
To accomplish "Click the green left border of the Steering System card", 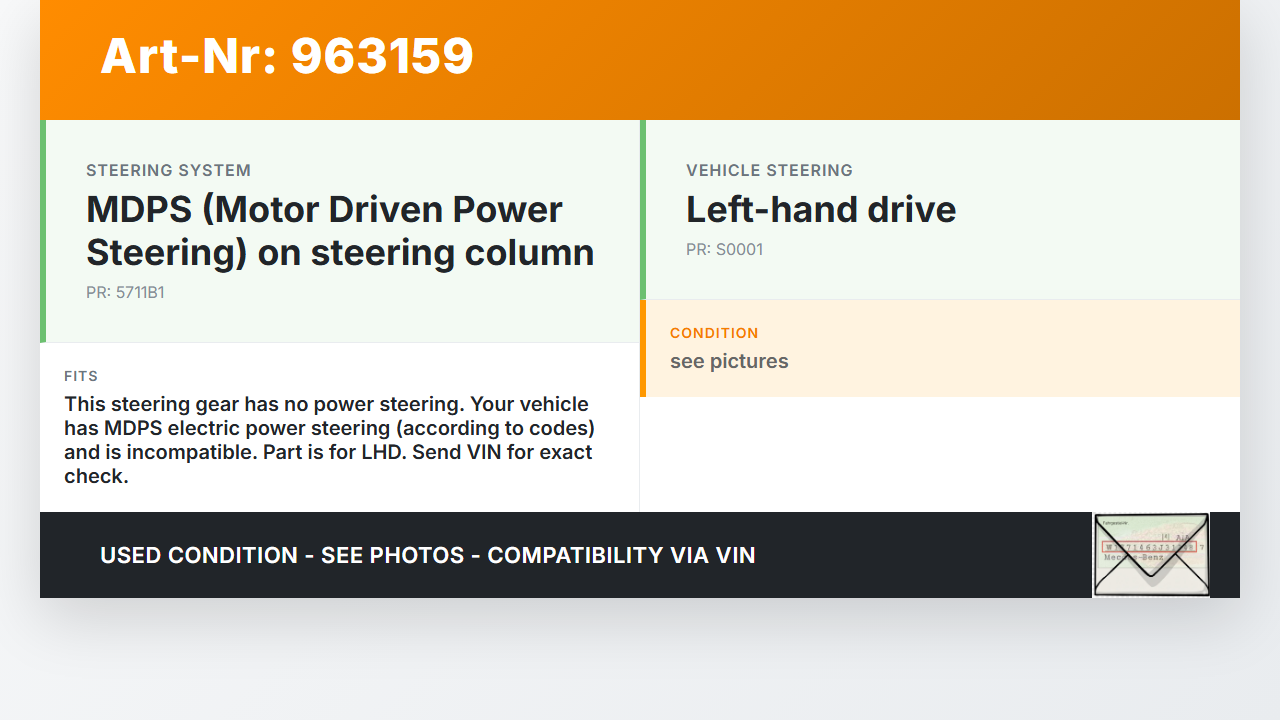I will (43, 231).
